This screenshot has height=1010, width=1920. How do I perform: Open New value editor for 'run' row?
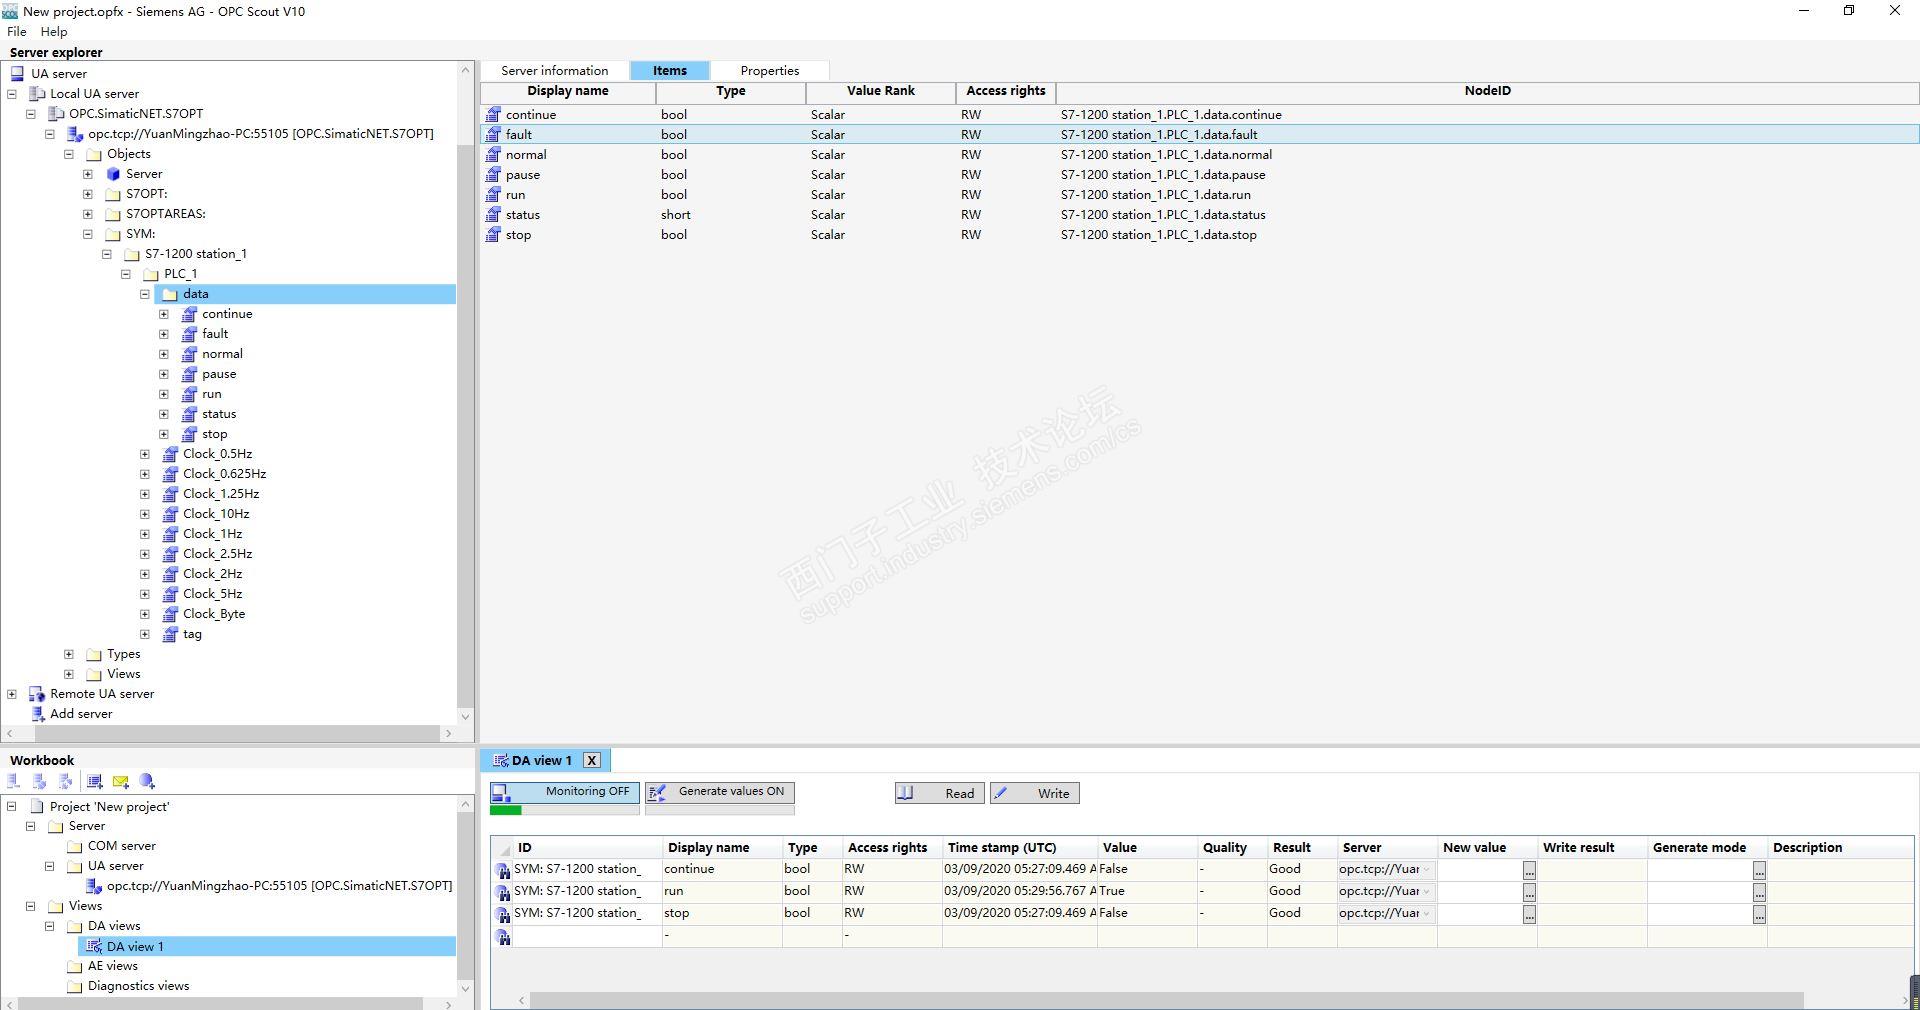click(x=1529, y=892)
